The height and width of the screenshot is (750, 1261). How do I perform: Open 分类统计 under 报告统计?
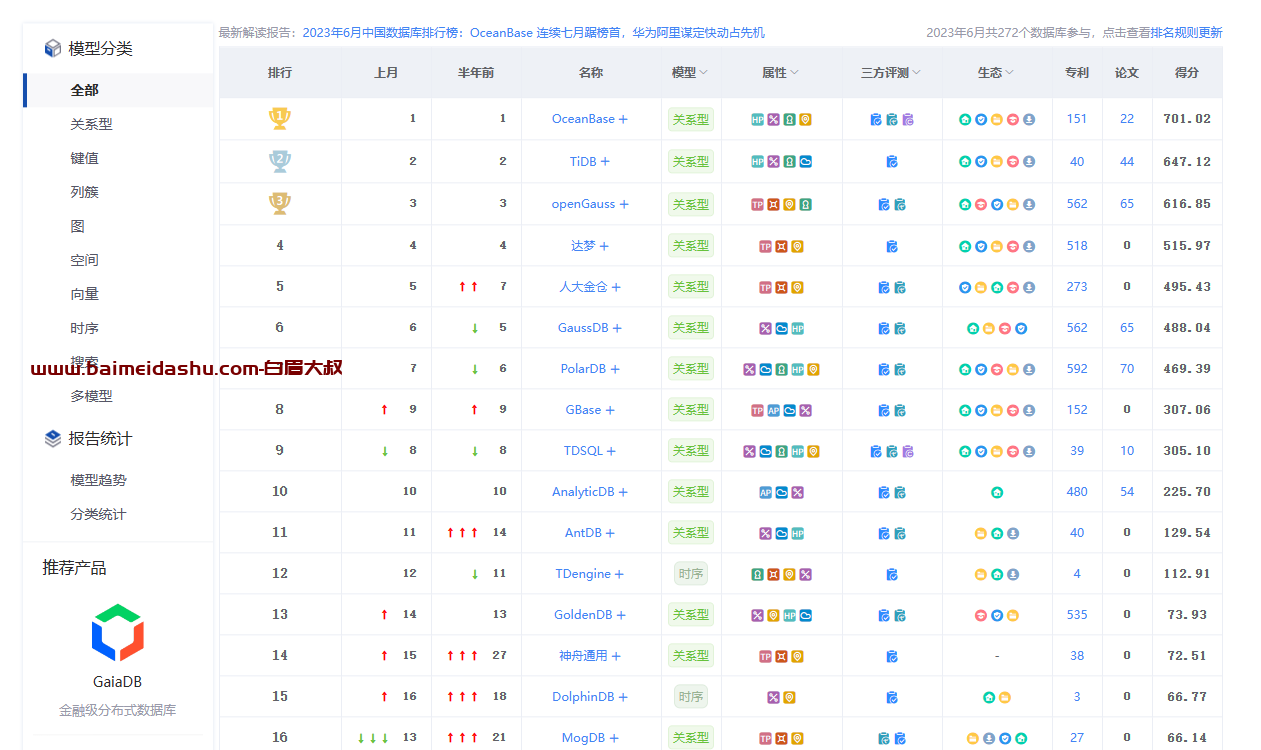tap(98, 514)
